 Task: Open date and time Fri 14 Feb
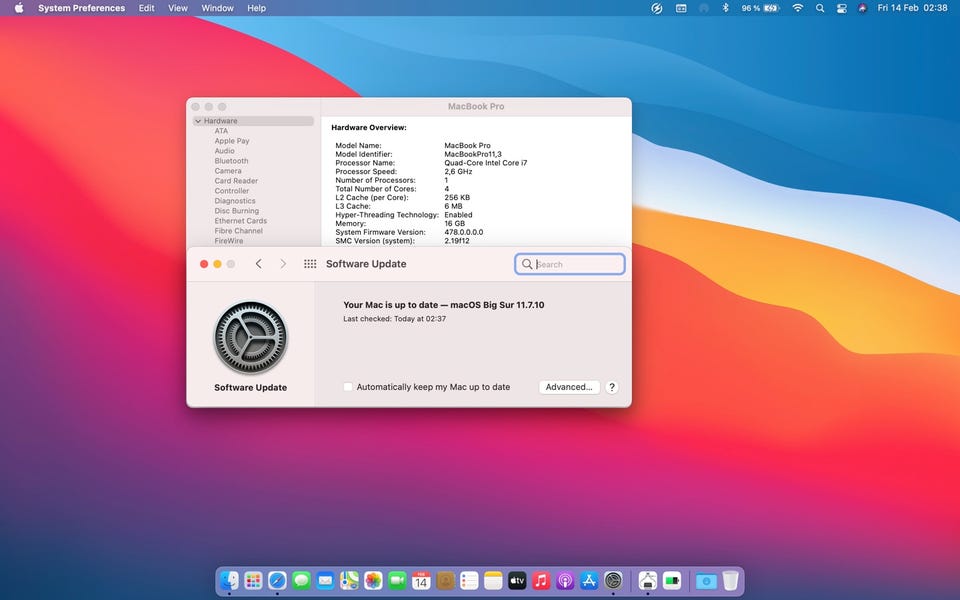pyautogui.click(x=912, y=8)
